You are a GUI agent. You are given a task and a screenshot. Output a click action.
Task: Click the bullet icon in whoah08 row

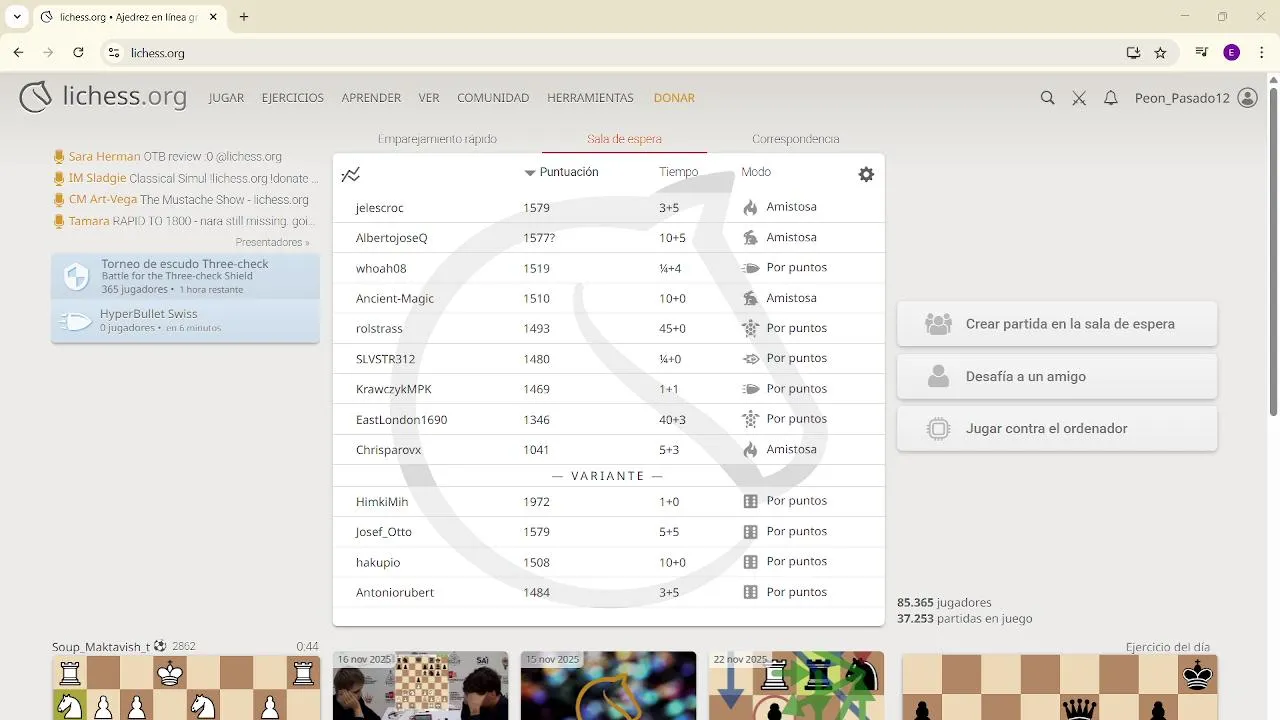coord(751,268)
